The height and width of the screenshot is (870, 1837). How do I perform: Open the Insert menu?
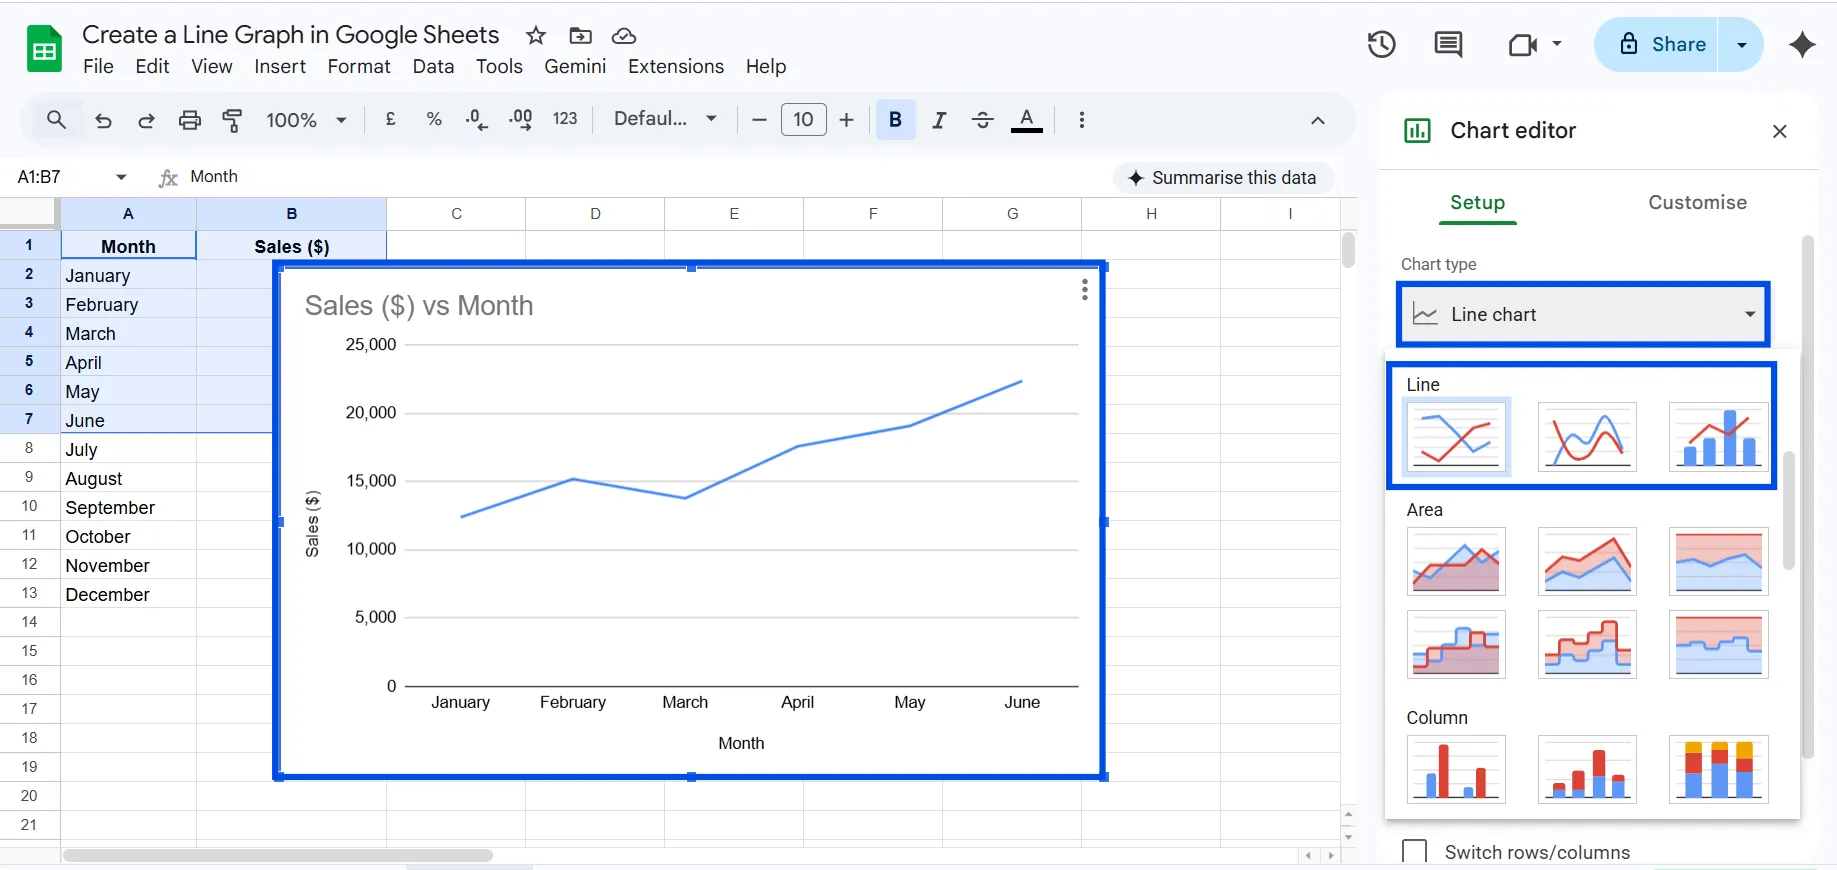coord(279,66)
